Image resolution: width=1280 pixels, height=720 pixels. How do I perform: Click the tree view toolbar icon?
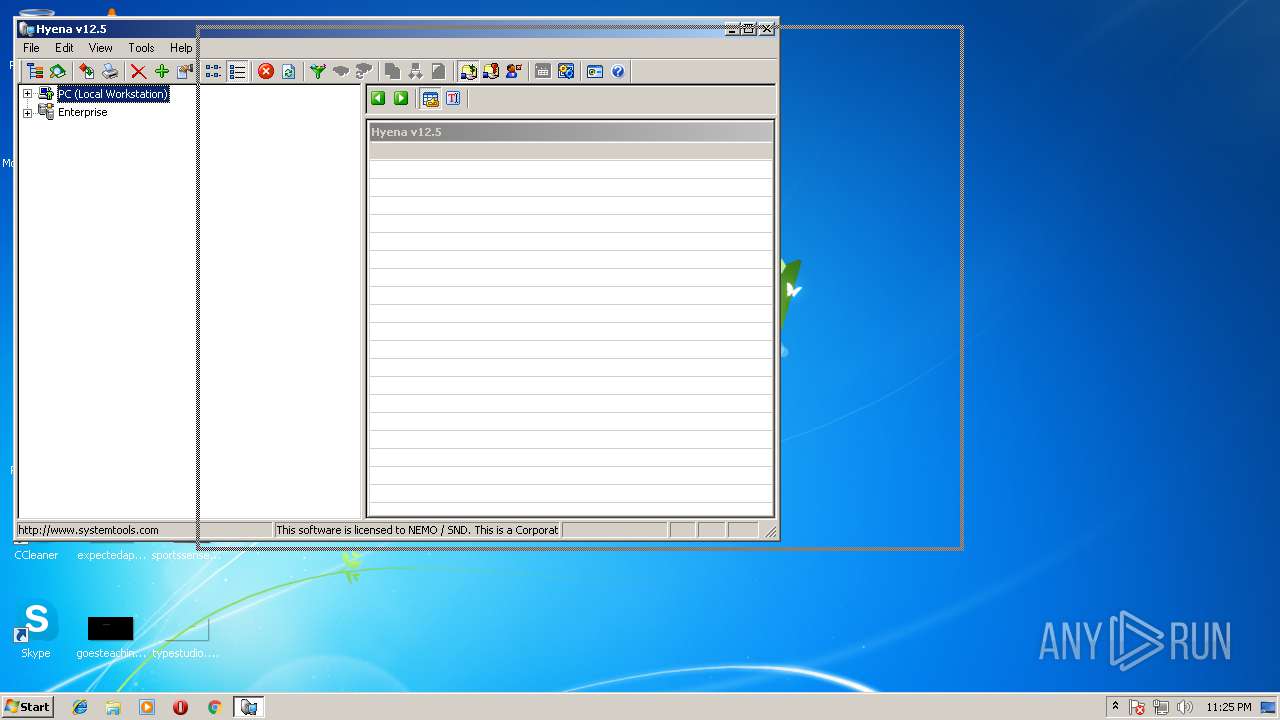tap(35, 71)
